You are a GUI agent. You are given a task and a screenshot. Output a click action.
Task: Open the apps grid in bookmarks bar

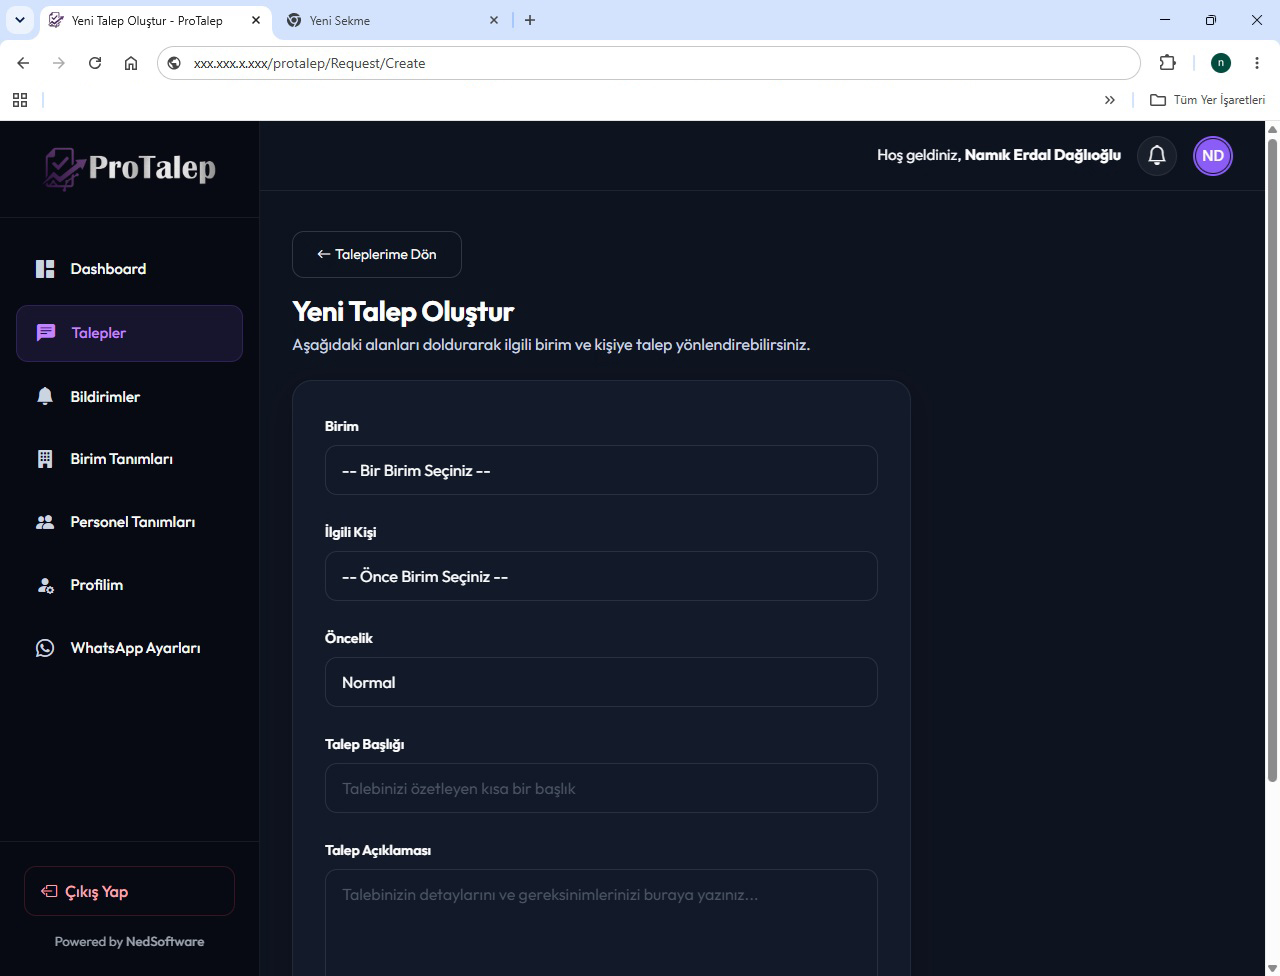coord(20,100)
